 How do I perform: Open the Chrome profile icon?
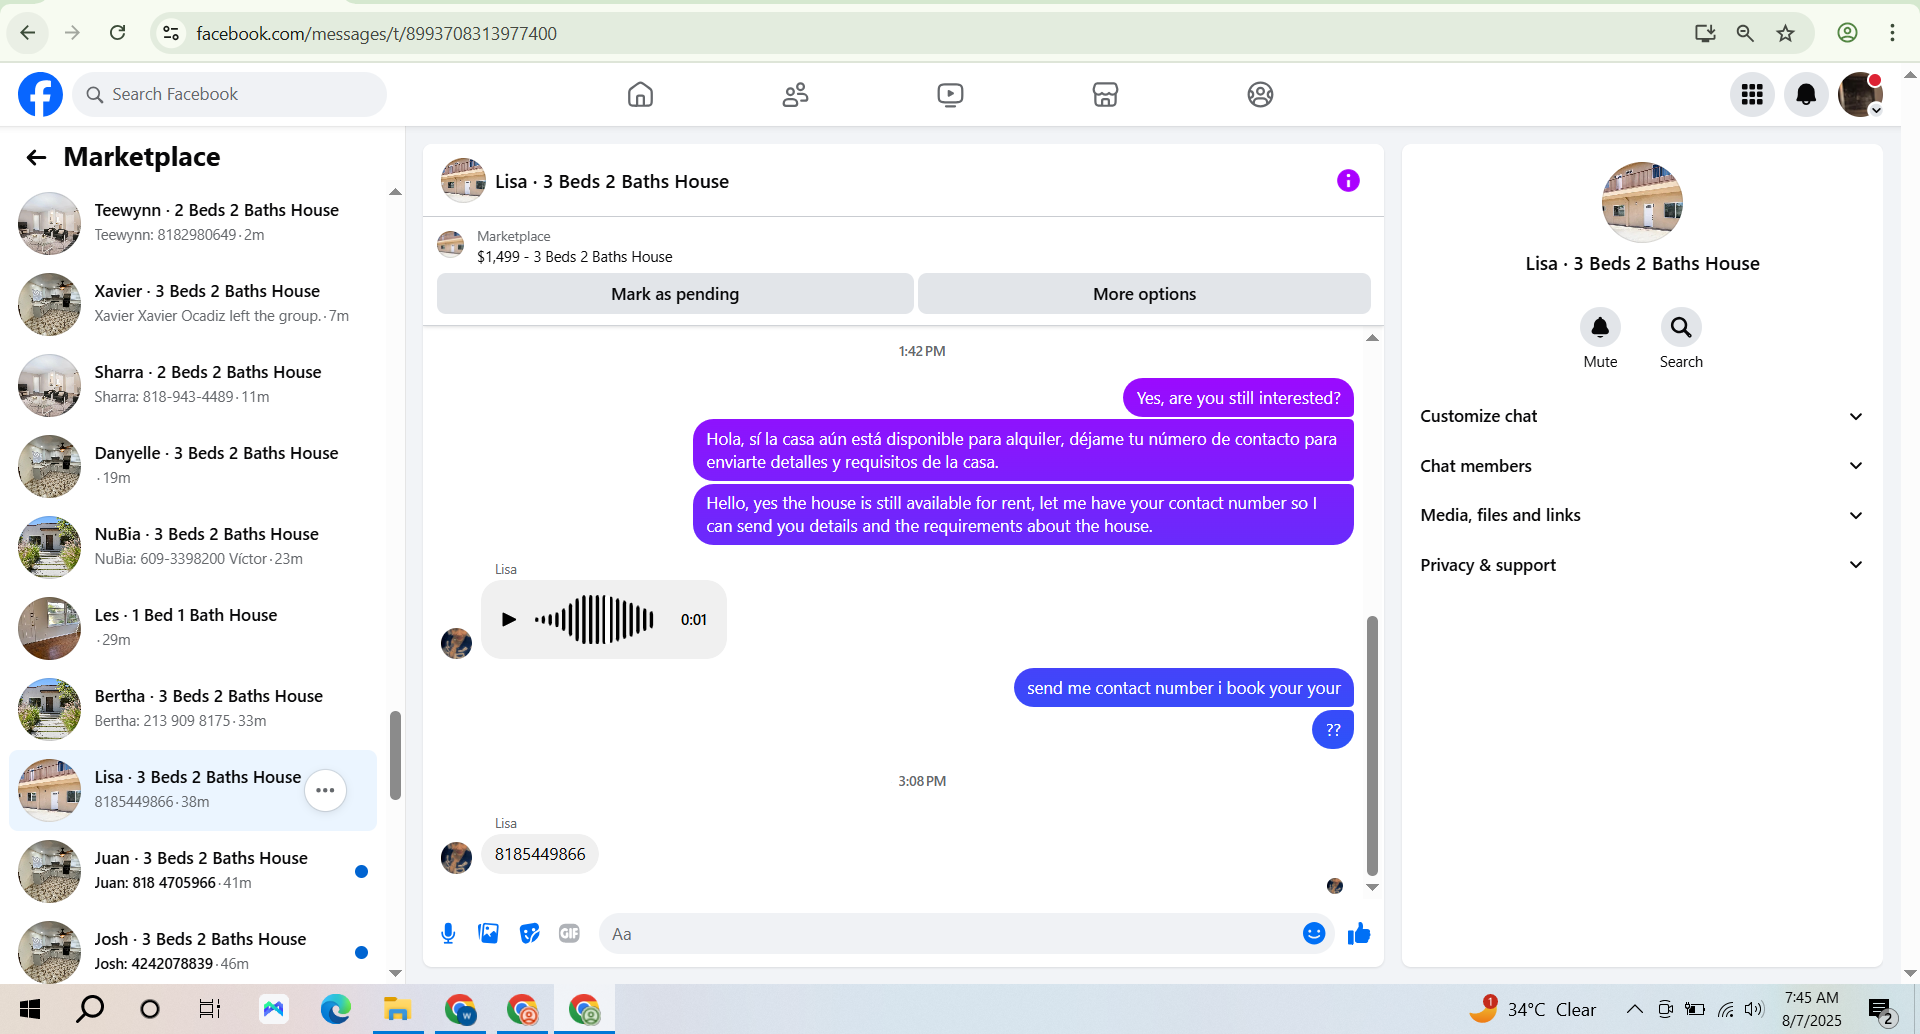[1847, 33]
